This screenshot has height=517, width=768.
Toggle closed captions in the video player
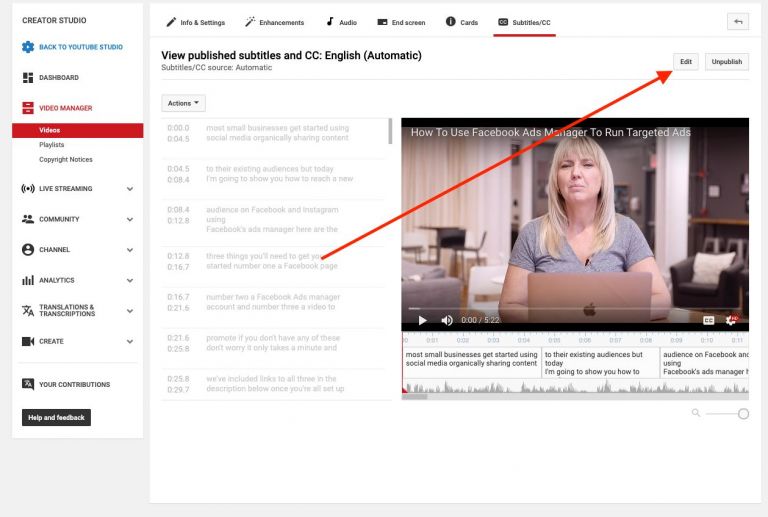tap(708, 320)
